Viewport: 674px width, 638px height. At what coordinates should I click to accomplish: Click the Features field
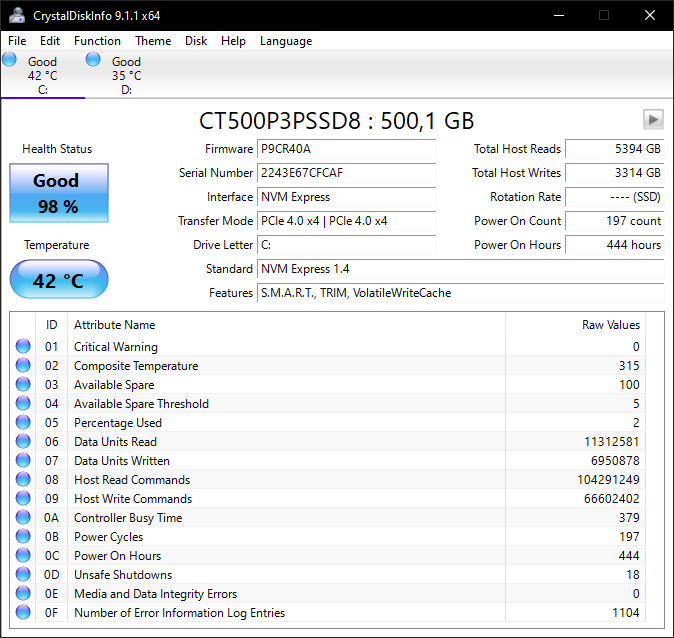click(x=461, y=293)
